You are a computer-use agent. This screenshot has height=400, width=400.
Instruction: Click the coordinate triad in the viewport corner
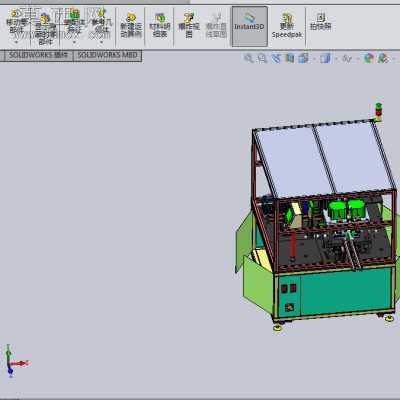[x=16, y=361]
